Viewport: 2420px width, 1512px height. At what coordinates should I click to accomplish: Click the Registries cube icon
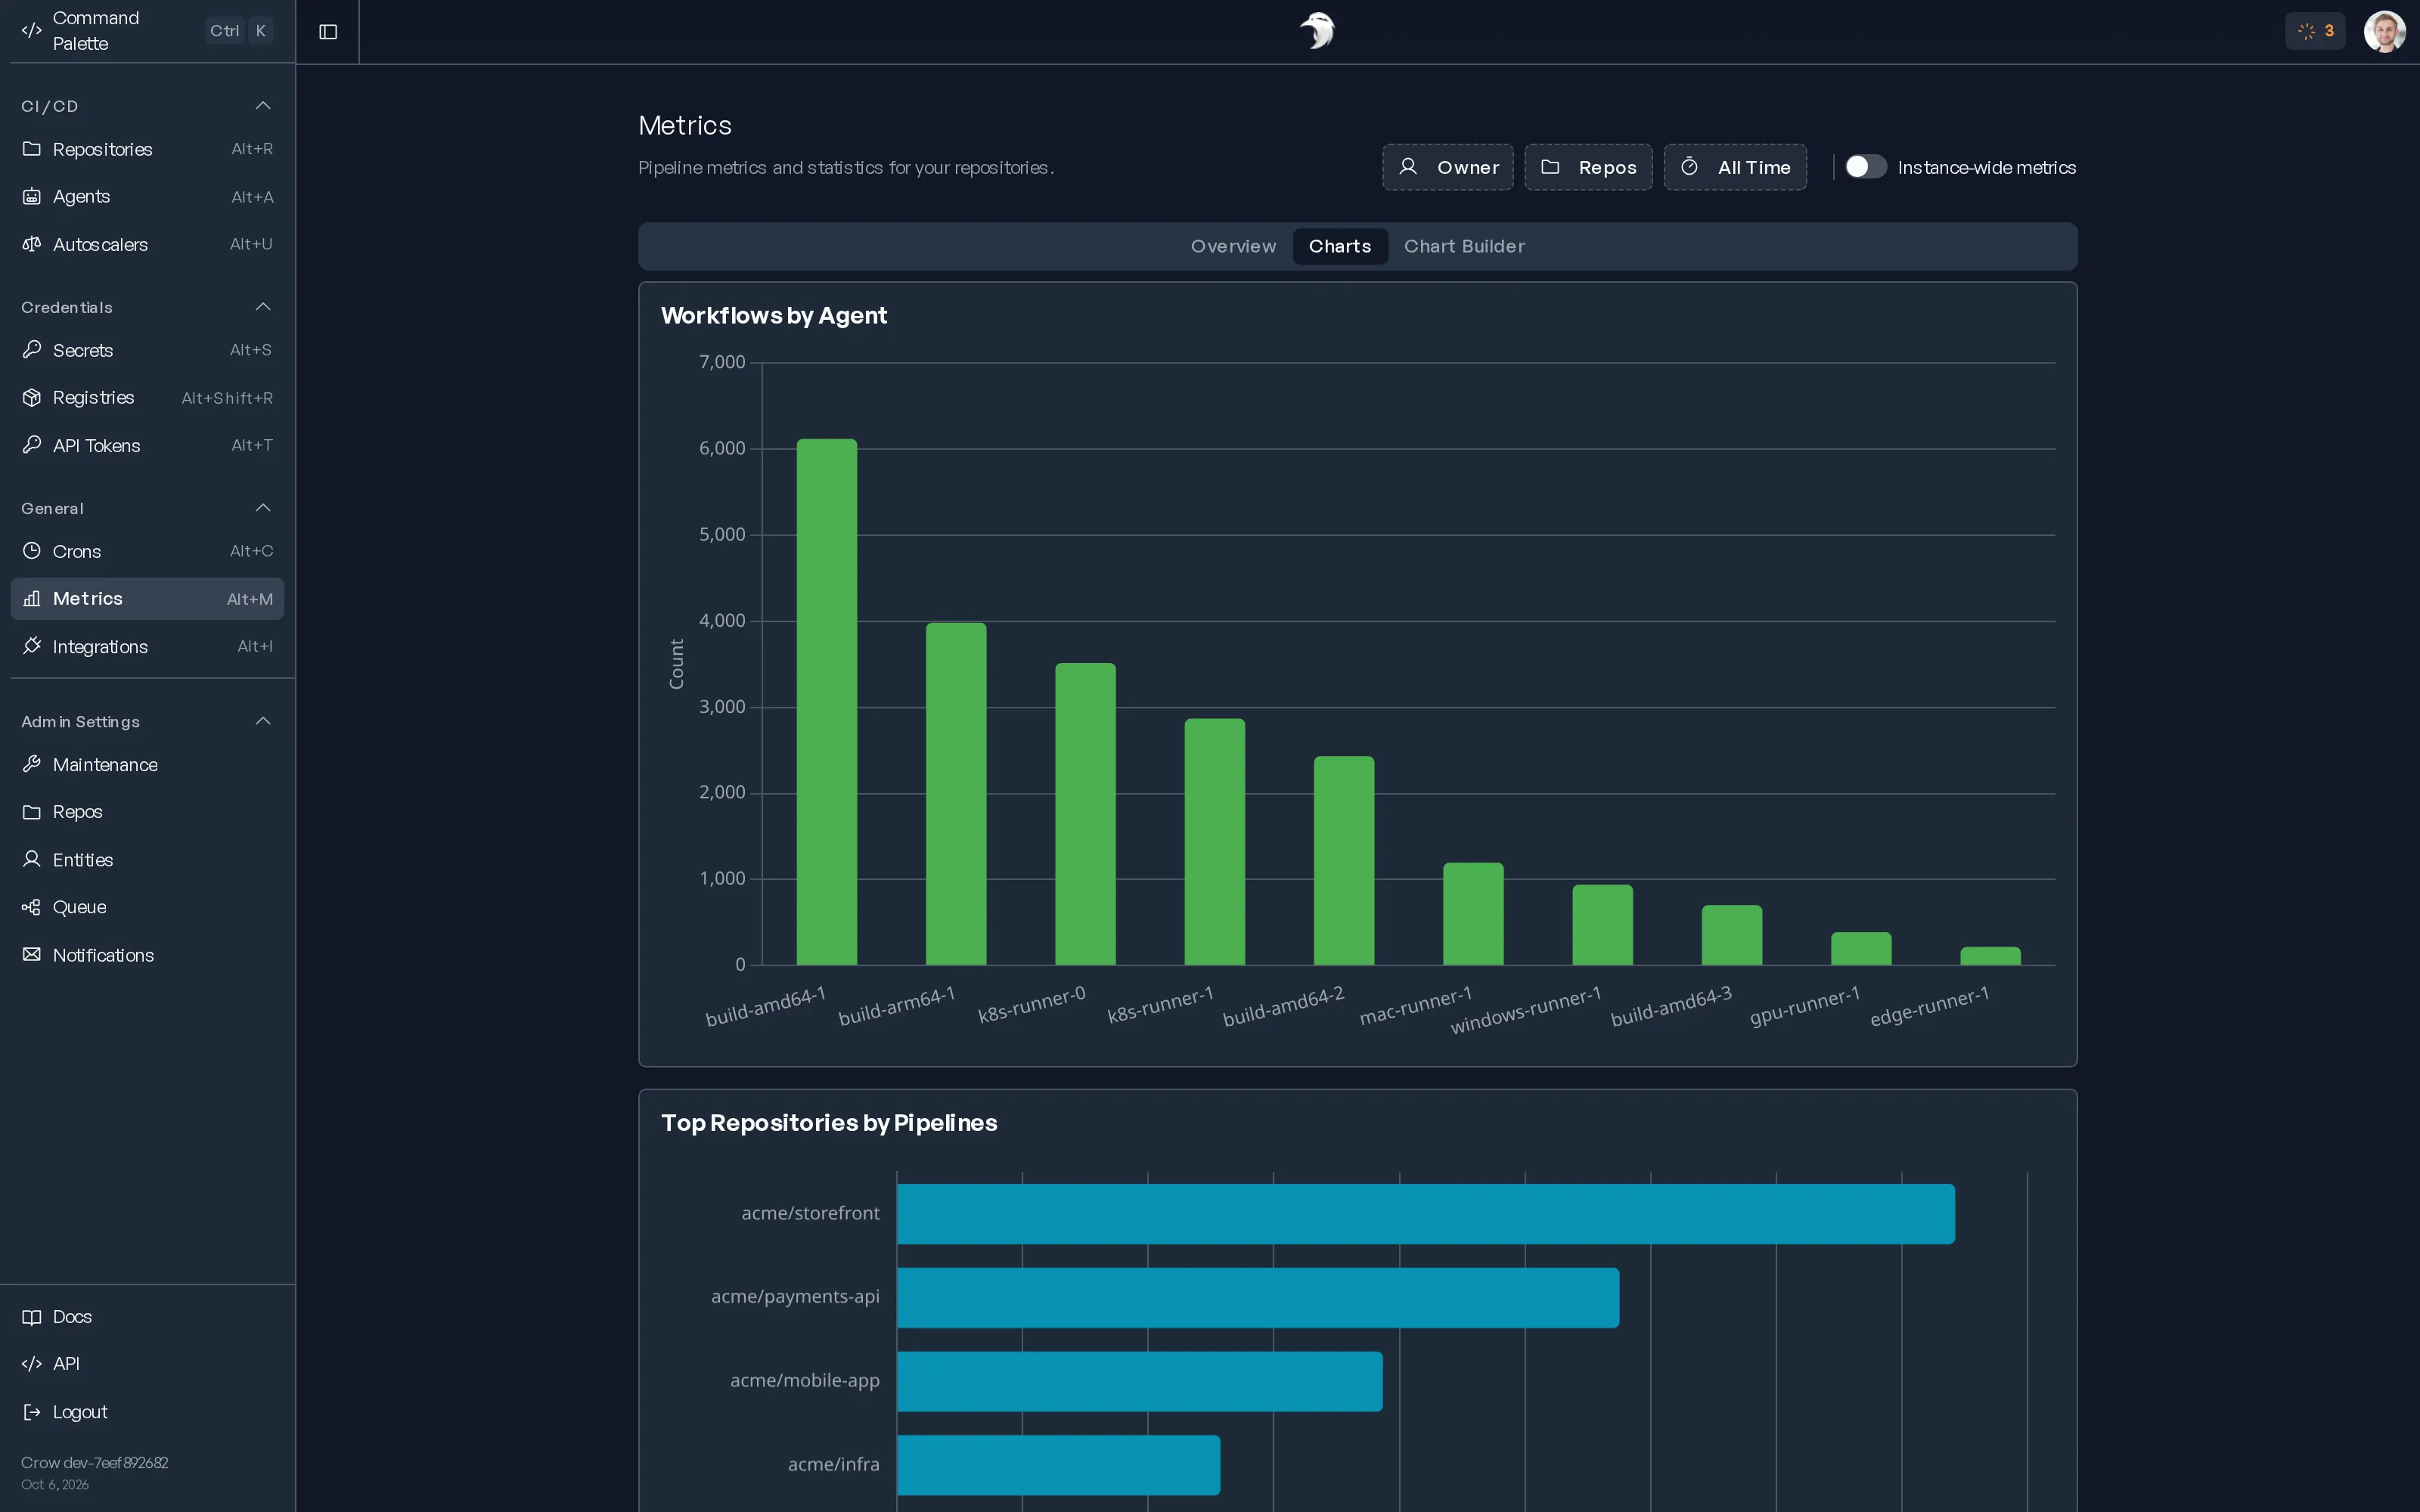click(32, 398)
